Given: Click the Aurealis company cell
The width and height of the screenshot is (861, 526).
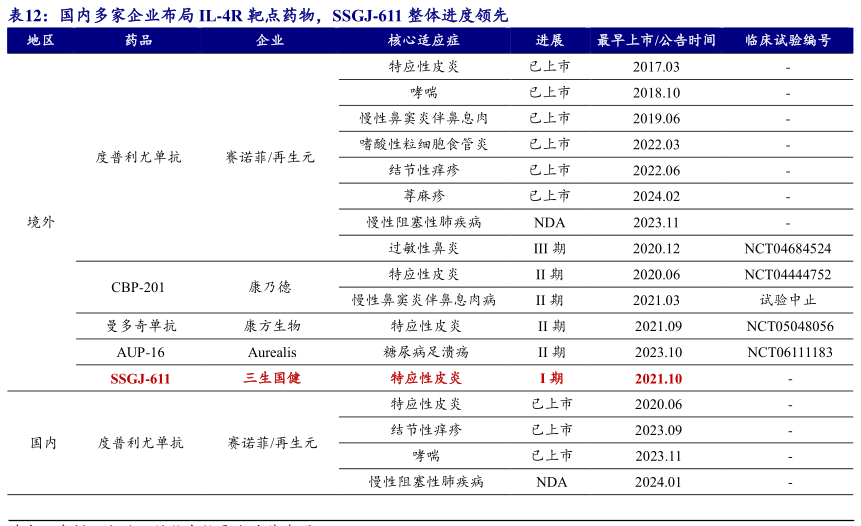Looking at the screenshot, I should pyautogui.click(x=272, y=352).
